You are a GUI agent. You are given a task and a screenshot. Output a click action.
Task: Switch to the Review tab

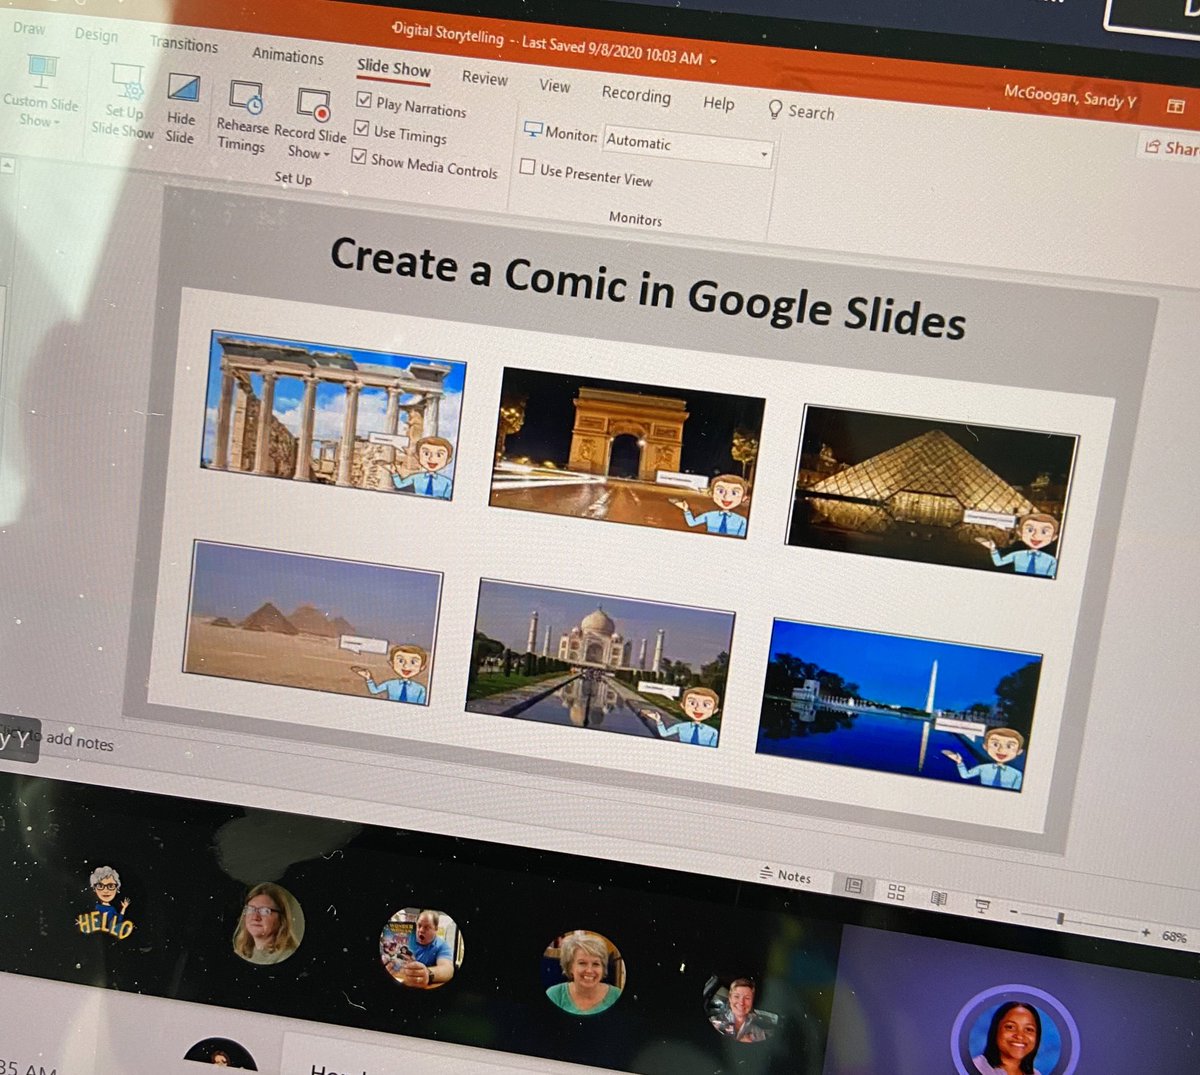(x=484, y=78)
